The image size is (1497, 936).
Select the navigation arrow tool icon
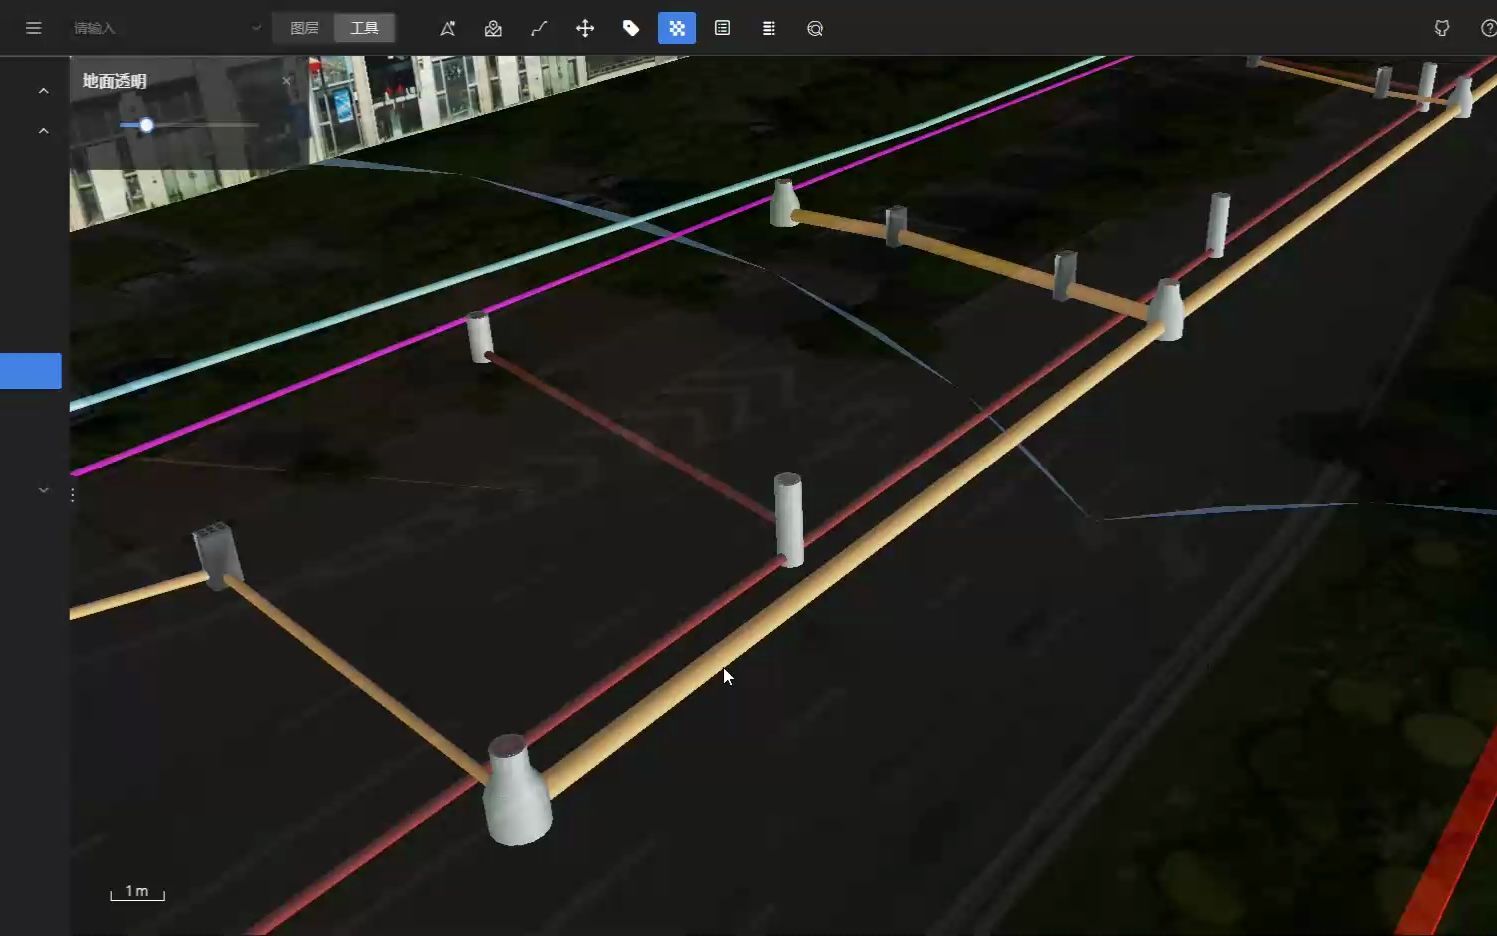[x=447, y=28]
